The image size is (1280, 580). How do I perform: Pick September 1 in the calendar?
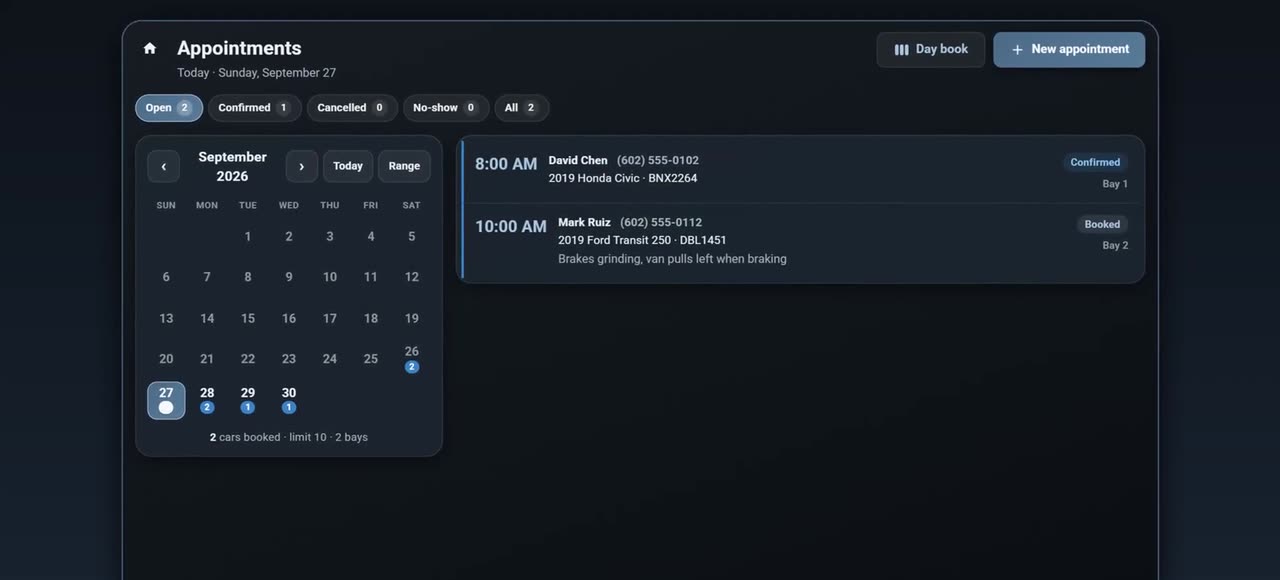pyautogui.click(x=248, y=237)
